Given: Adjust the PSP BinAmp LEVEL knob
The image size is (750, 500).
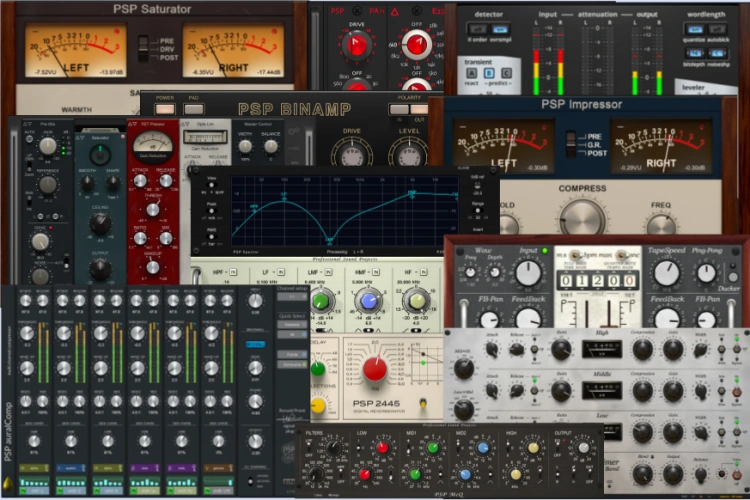Looking at the screenshot, I should pos(408,155).
